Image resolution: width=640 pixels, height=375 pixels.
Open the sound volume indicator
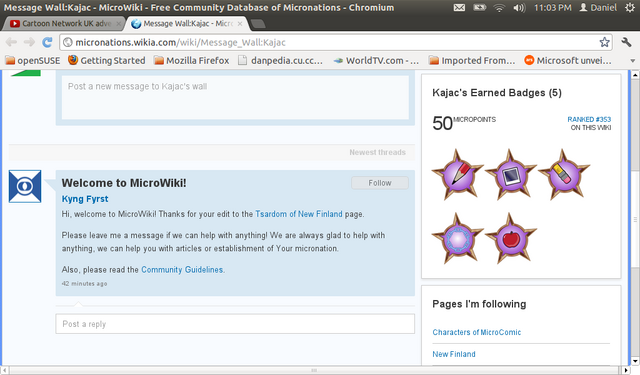[519, 7]
